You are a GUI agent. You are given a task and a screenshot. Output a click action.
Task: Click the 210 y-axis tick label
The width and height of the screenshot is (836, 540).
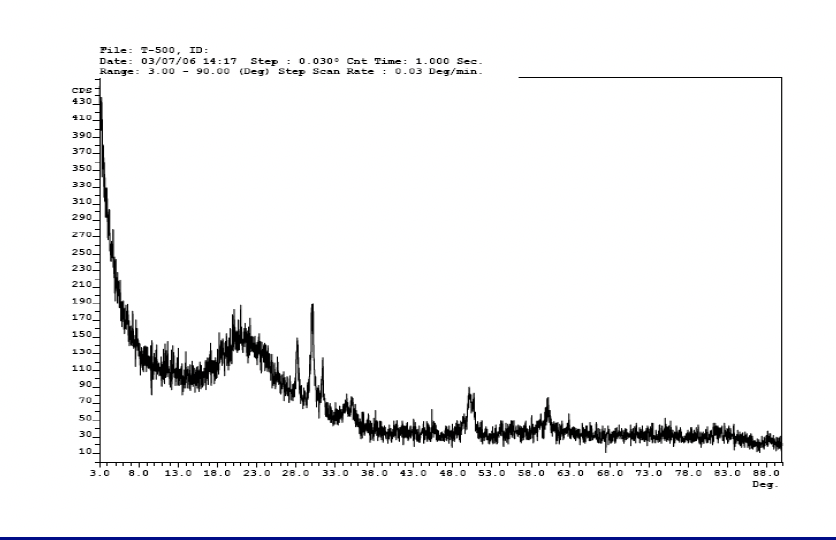tap(82, 285)
